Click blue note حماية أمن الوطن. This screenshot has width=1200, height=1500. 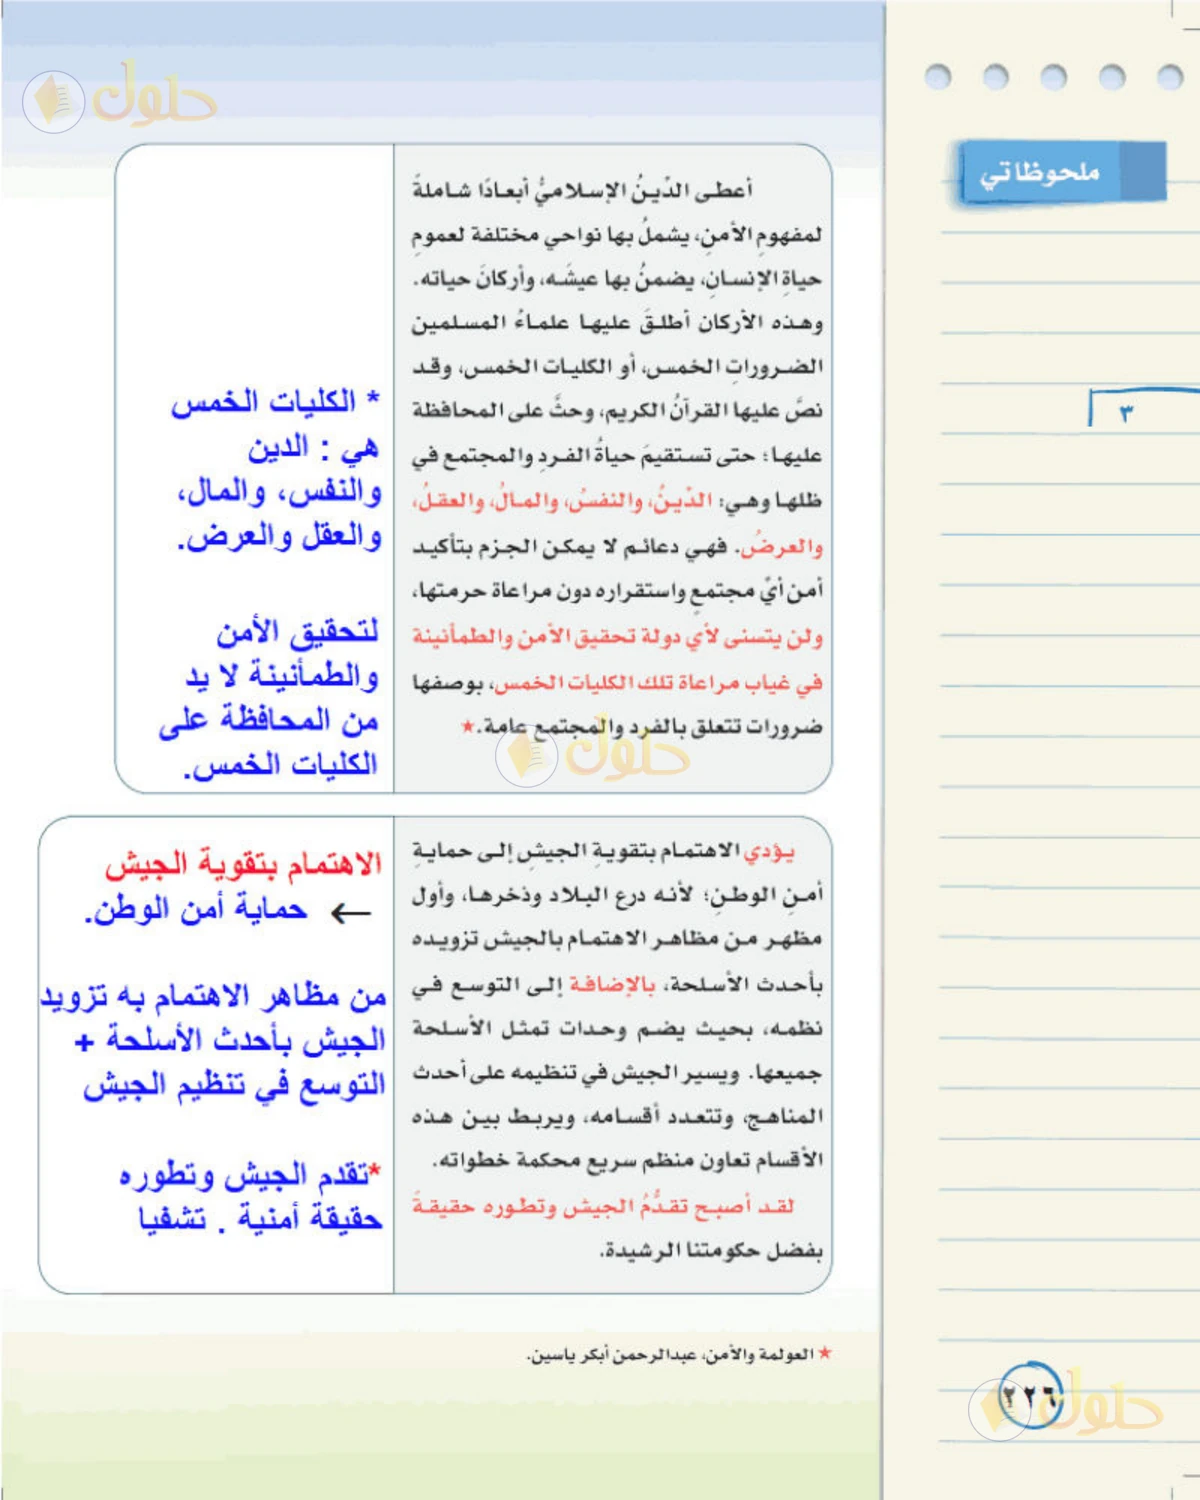tap(195, 910)
